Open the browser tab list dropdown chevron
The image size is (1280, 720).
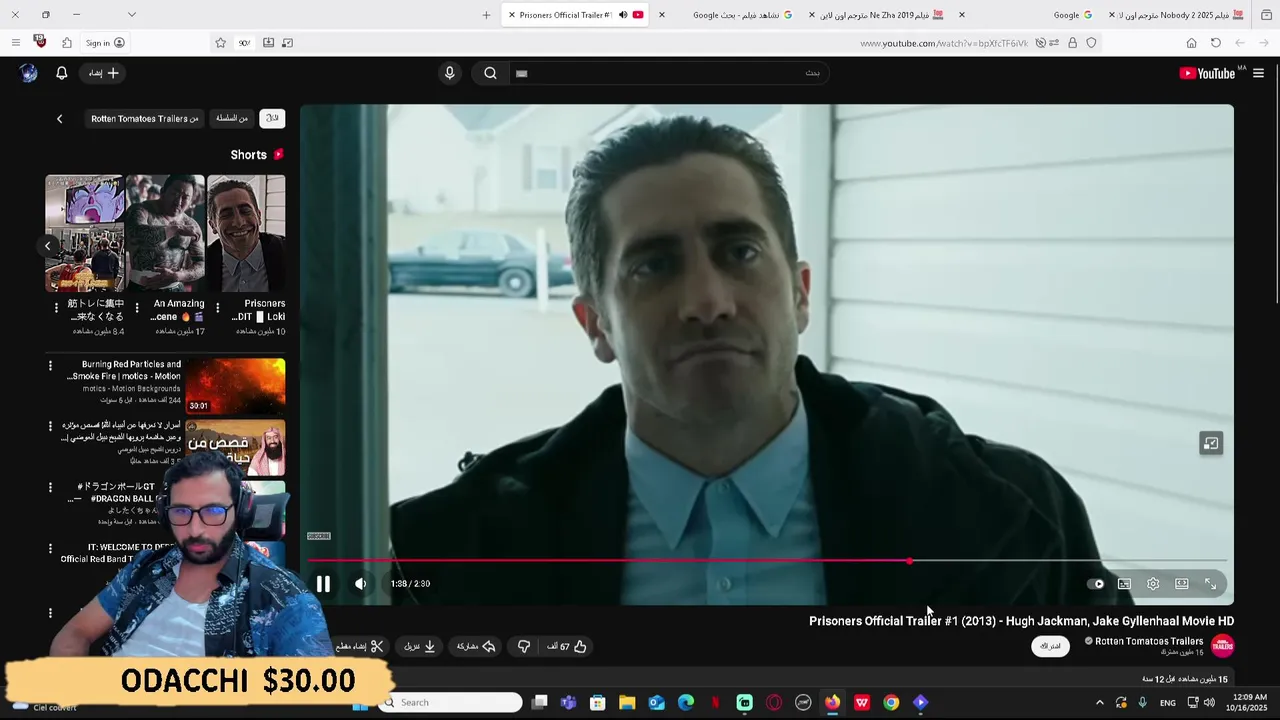click(132, 15)
